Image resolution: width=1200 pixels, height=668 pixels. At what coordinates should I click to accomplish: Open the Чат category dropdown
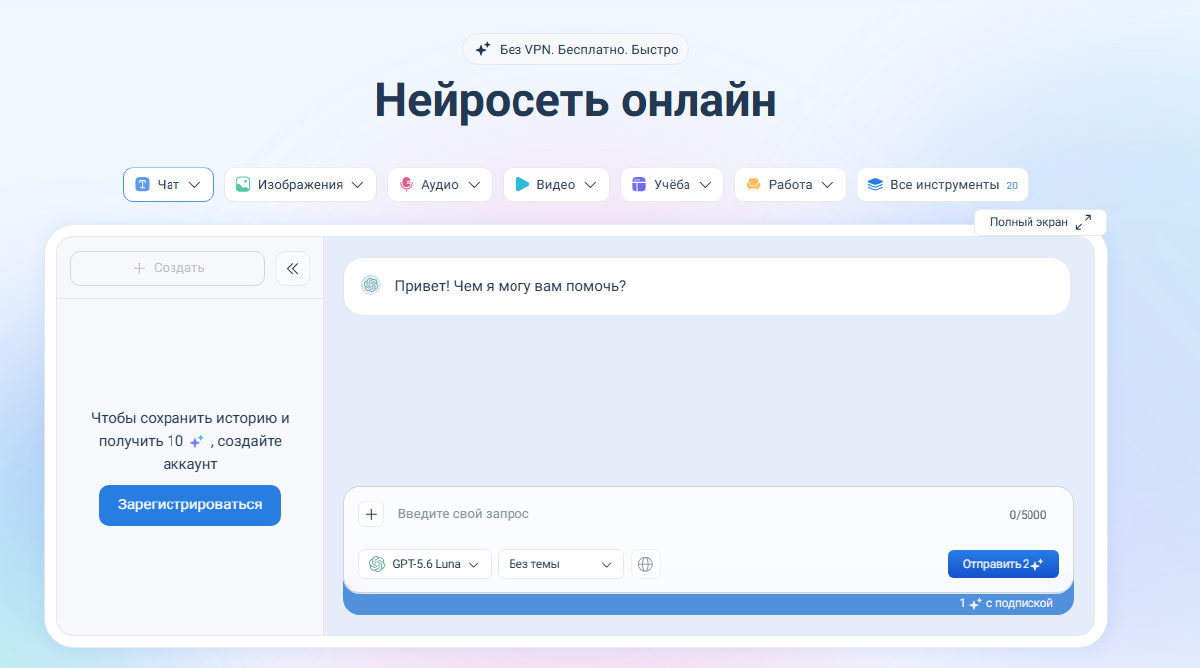tap(168, 184)
